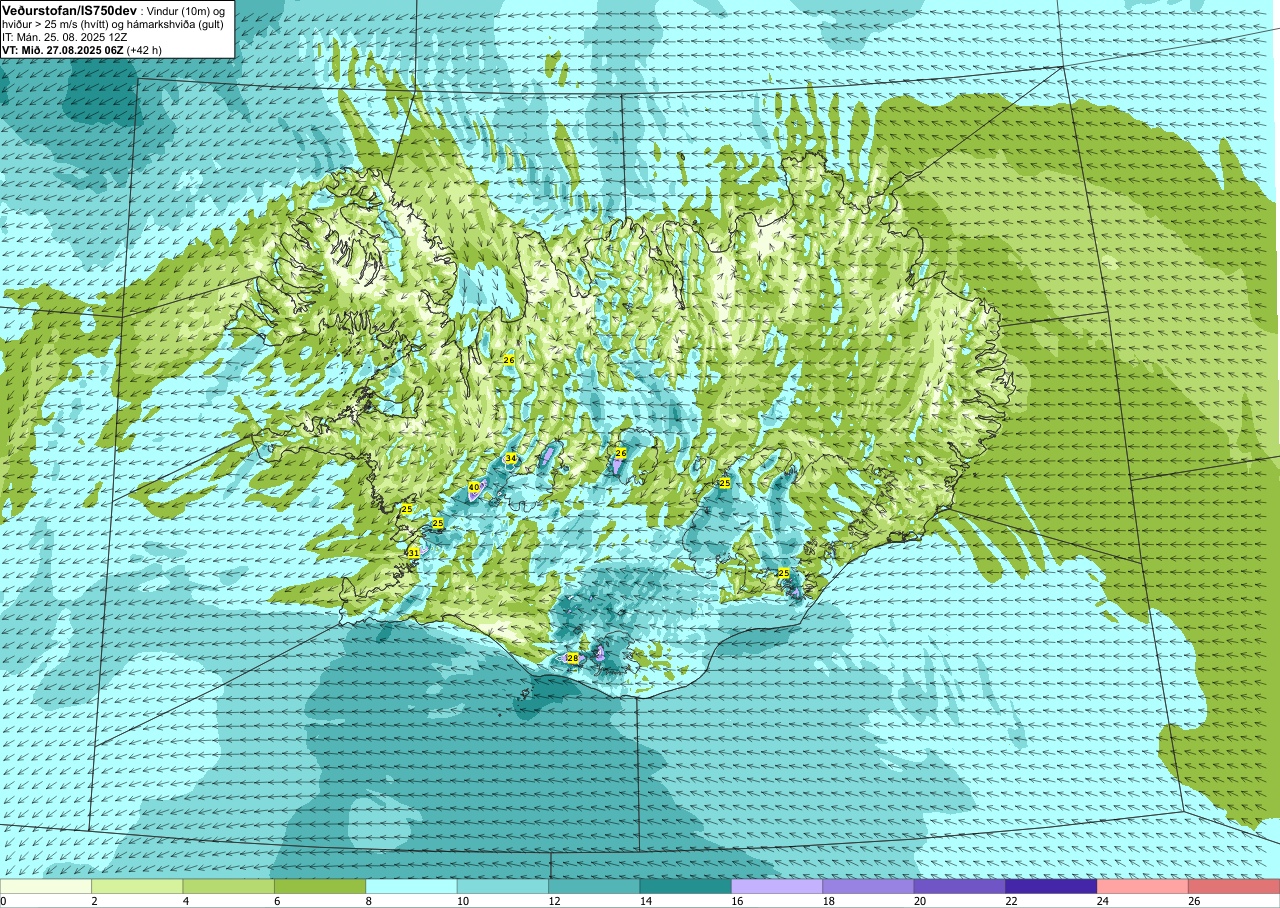
Task: Click the 'VT: Mið. 27.08.2025 06Z' valid time
Action: [x=62, y=50]
